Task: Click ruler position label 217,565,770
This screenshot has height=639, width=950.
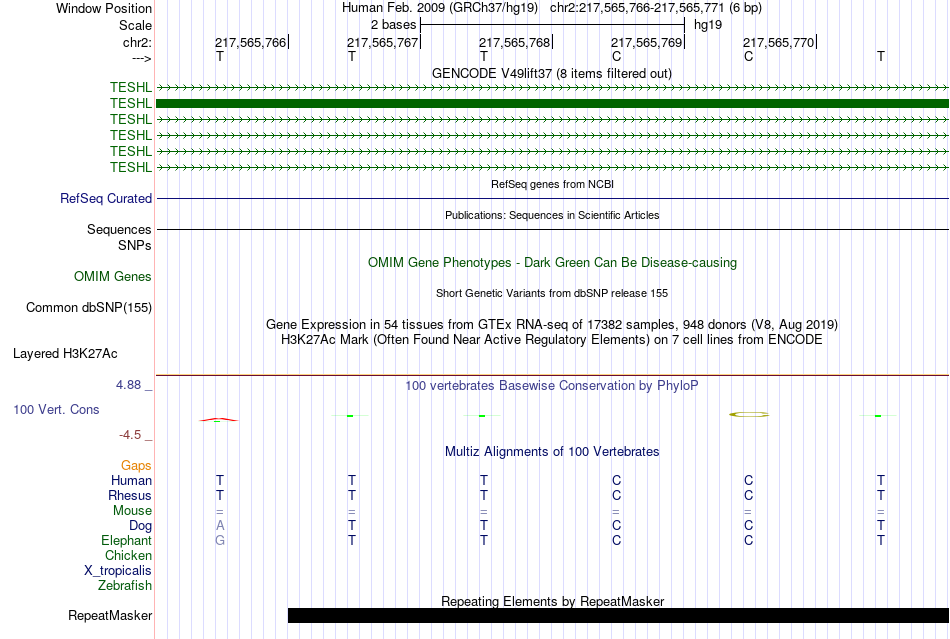Action: coord(779,42)
